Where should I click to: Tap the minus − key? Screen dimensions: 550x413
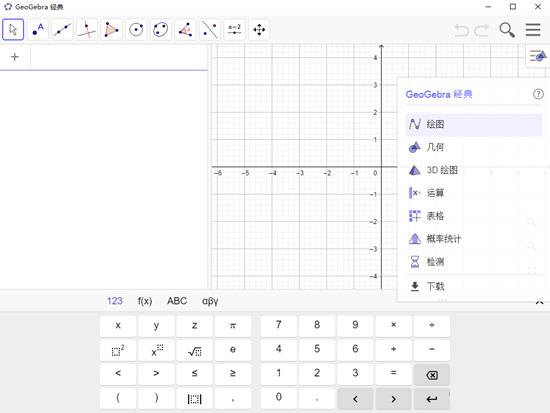(x=432, y=350)
